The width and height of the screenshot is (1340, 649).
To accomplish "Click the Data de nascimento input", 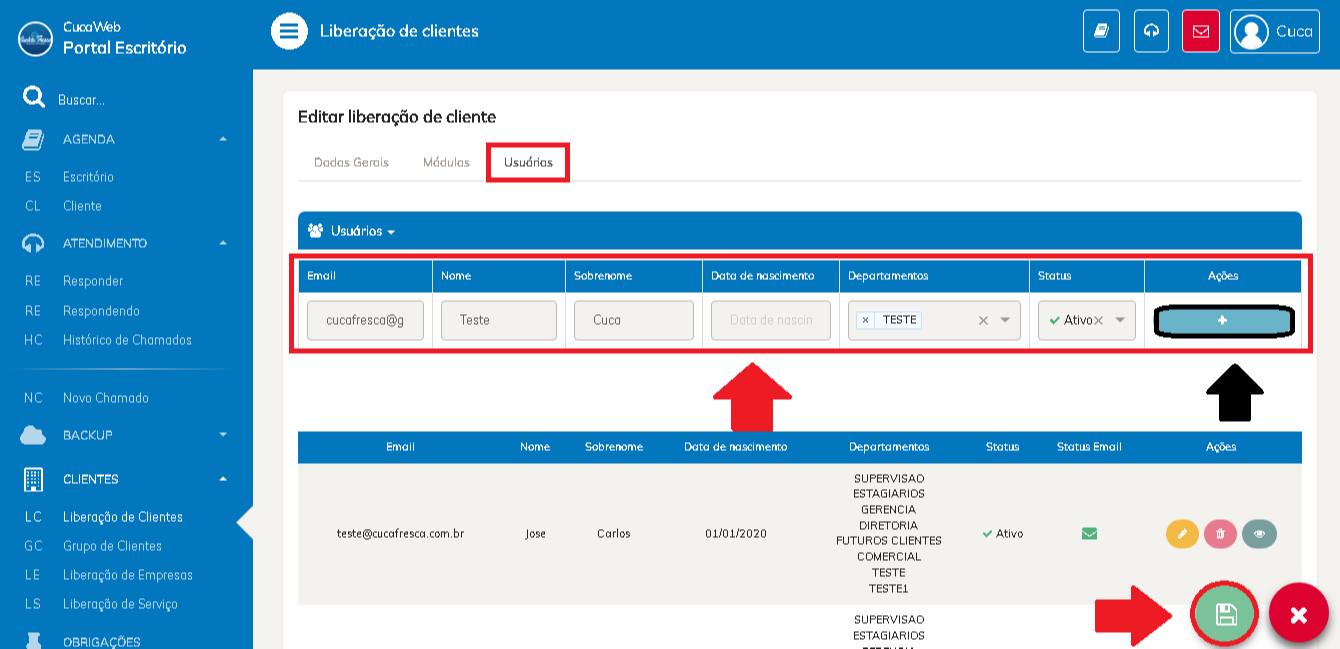I will pyautogui.click(x=771, y=320).
